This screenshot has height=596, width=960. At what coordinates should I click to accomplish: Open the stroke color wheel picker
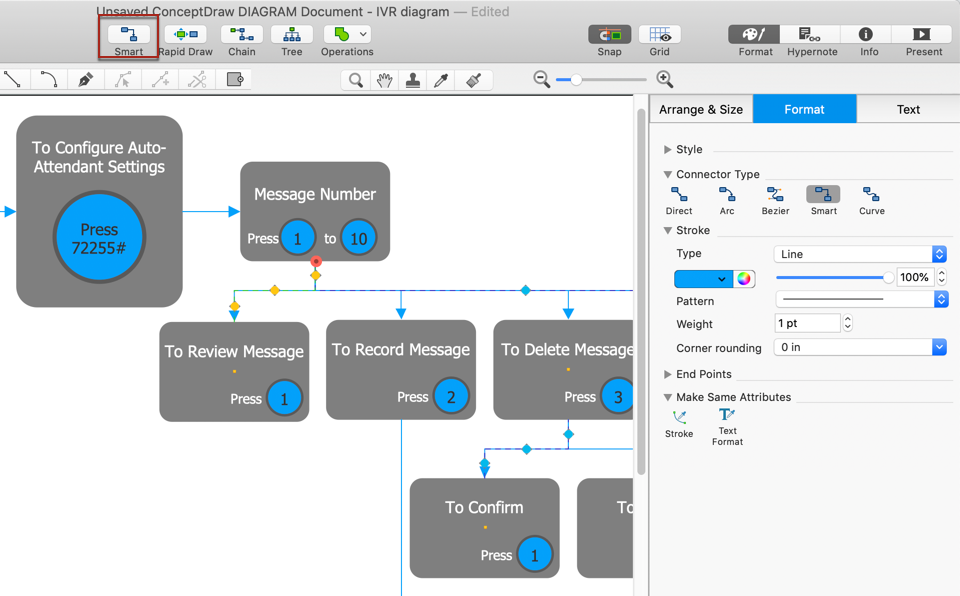[x=744, y=279]
